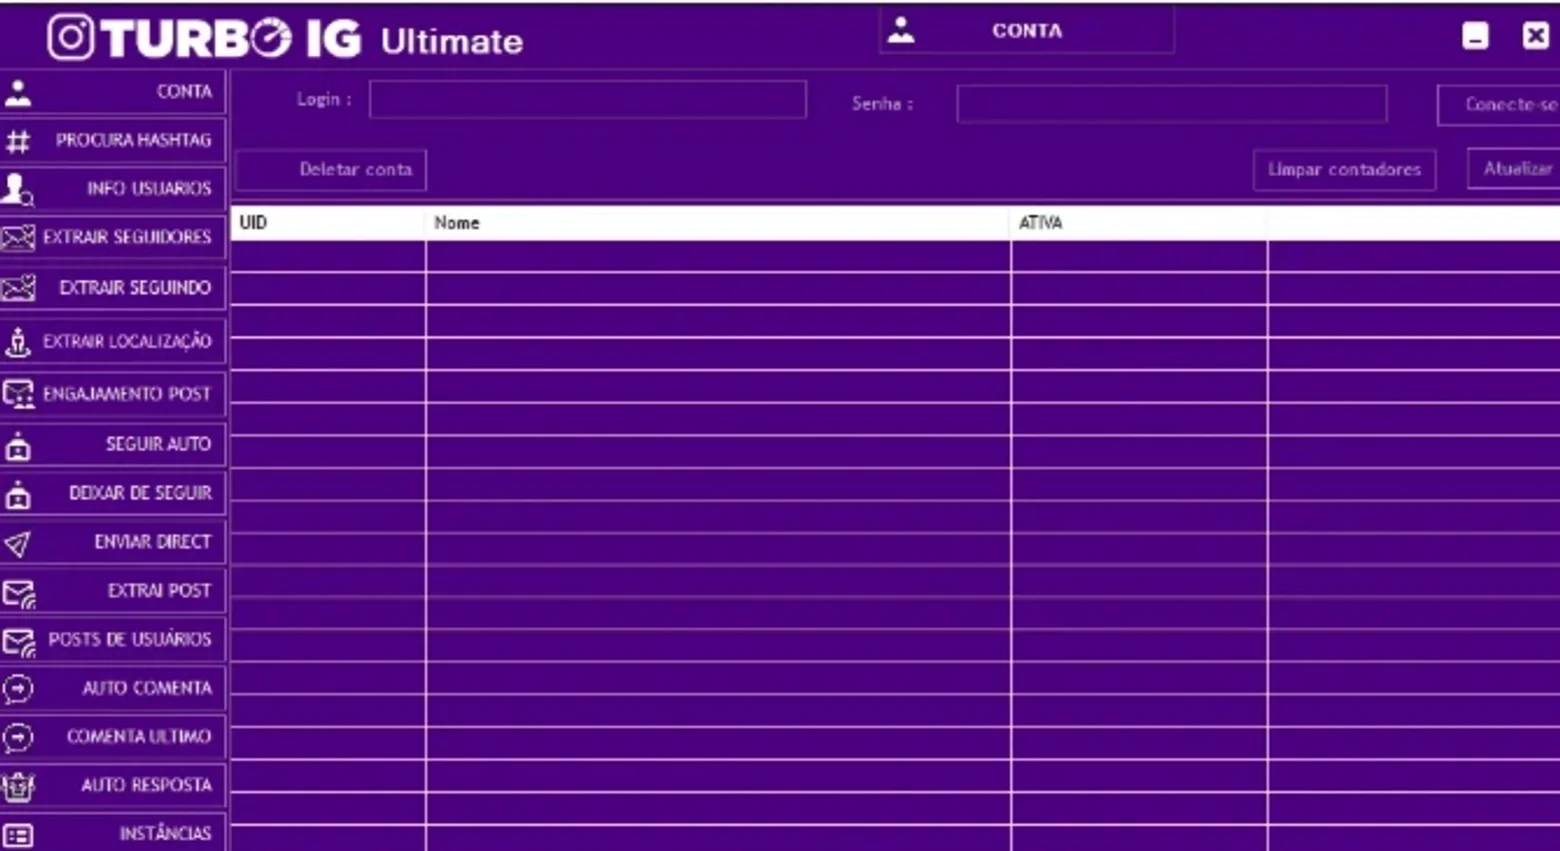This screenshot has height=851, width=1560.
Task: Click the EXTRAIR SEGUINDO envelope icon
Action: (x=18, y=288)
